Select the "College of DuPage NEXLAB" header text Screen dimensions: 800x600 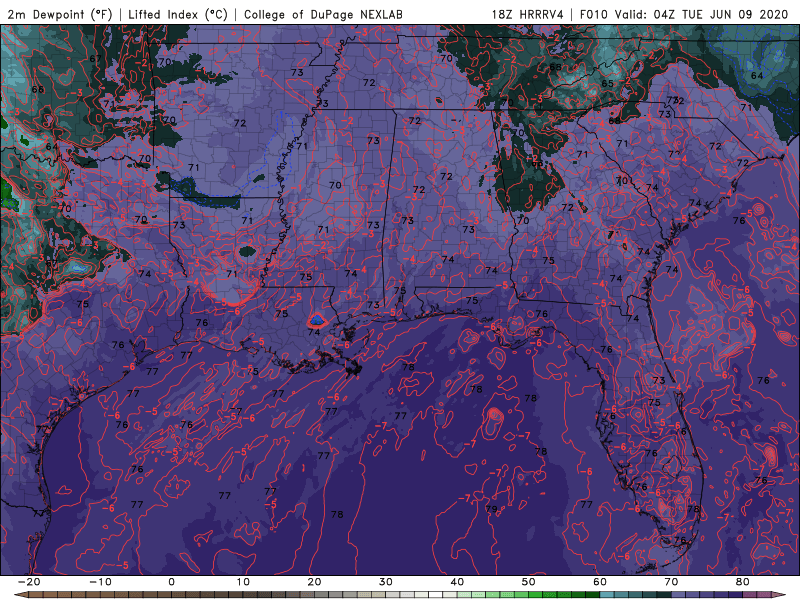(323, 14)
